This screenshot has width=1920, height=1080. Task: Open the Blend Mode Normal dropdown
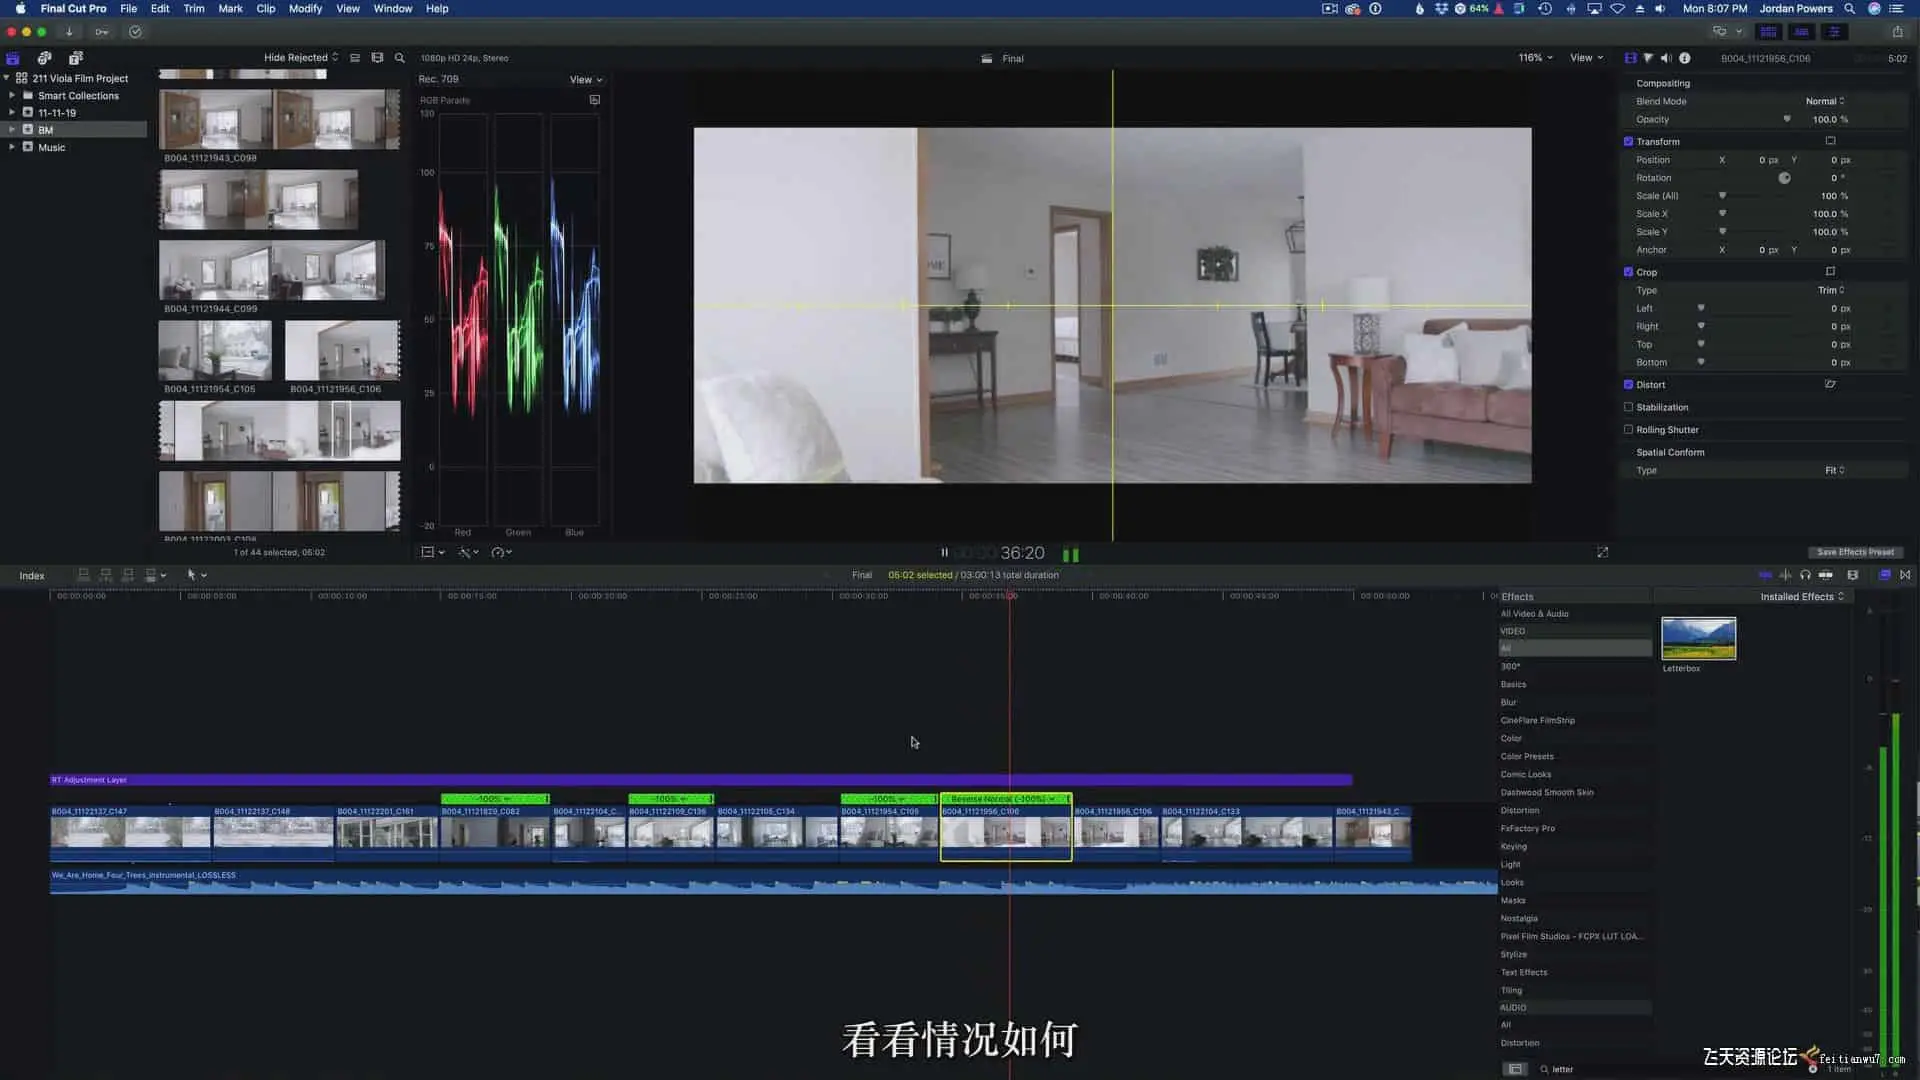1825,101
